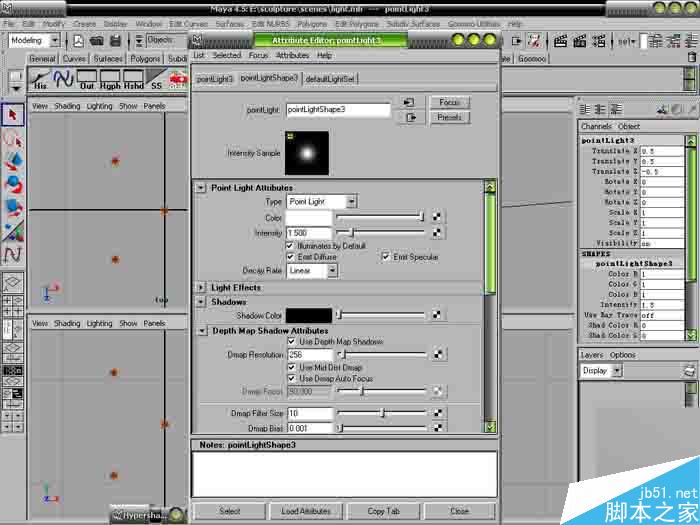Toggle Use Dmap Auto Focus checkbox
Screen dimensions: 700x525
(x=292, y=379)
